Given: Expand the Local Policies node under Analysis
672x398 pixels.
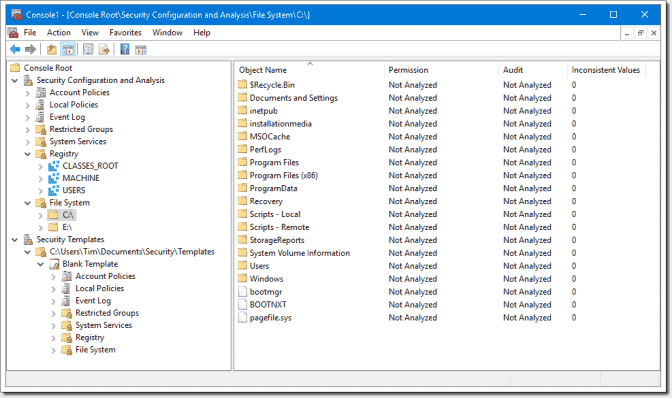Looking at the screenshot, I should tap(28, 105).
